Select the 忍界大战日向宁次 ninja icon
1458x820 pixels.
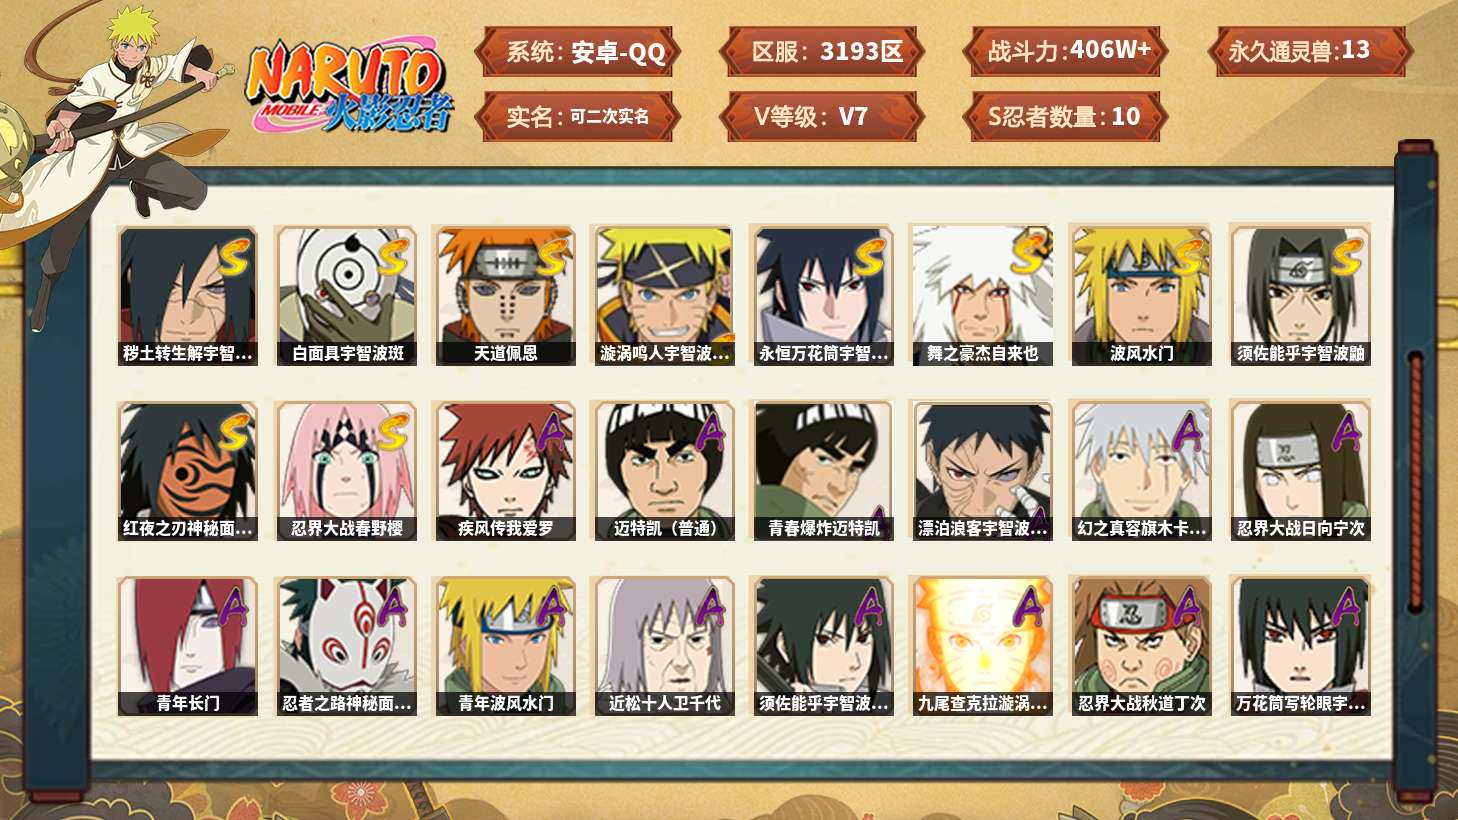point(1300,471)
